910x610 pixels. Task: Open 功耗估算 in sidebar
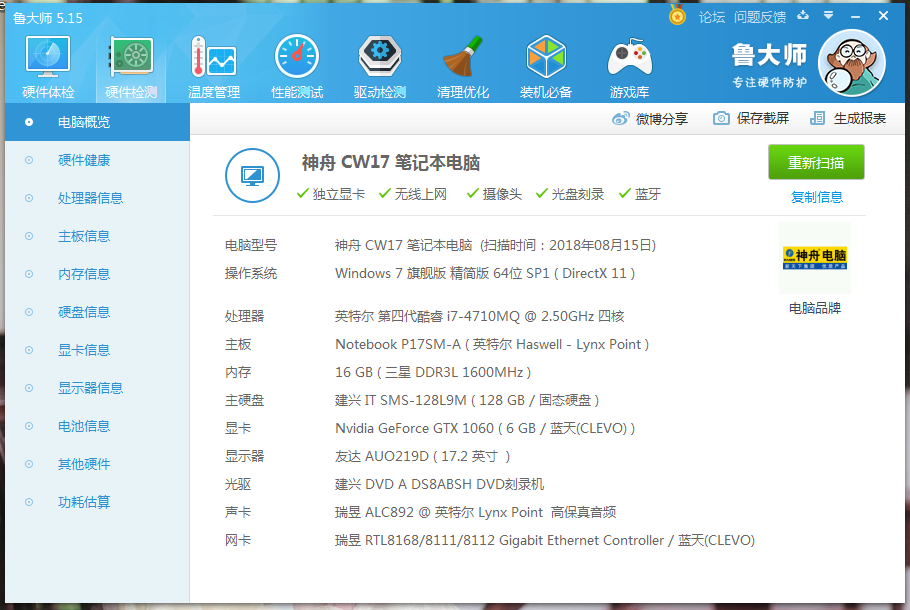pos(98,502)
